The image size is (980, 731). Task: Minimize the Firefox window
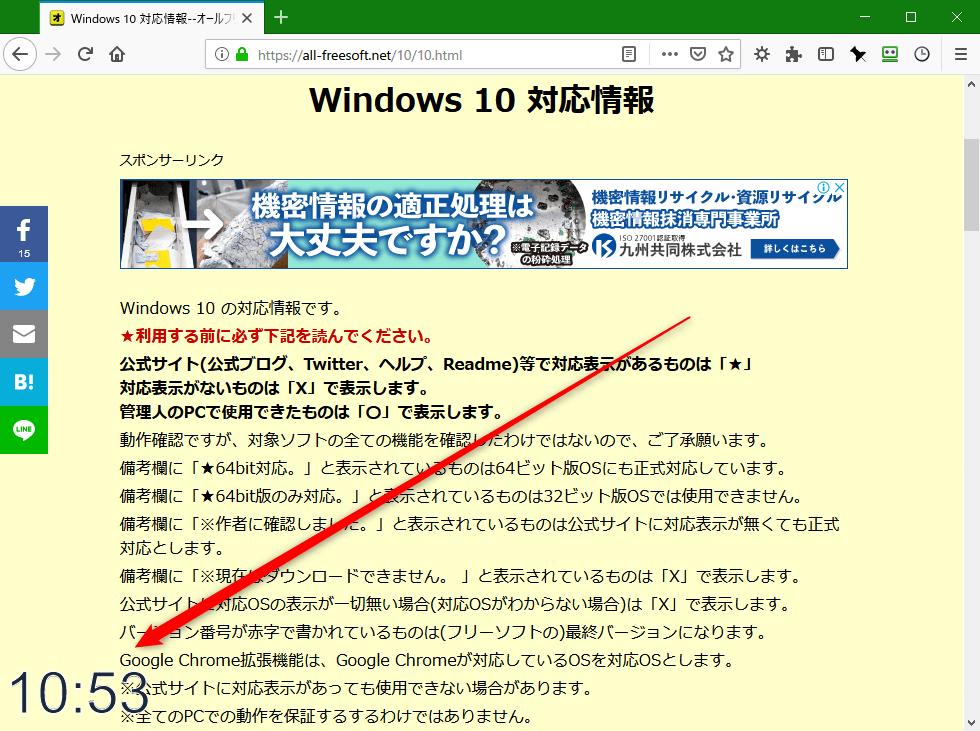click(865, 17)
